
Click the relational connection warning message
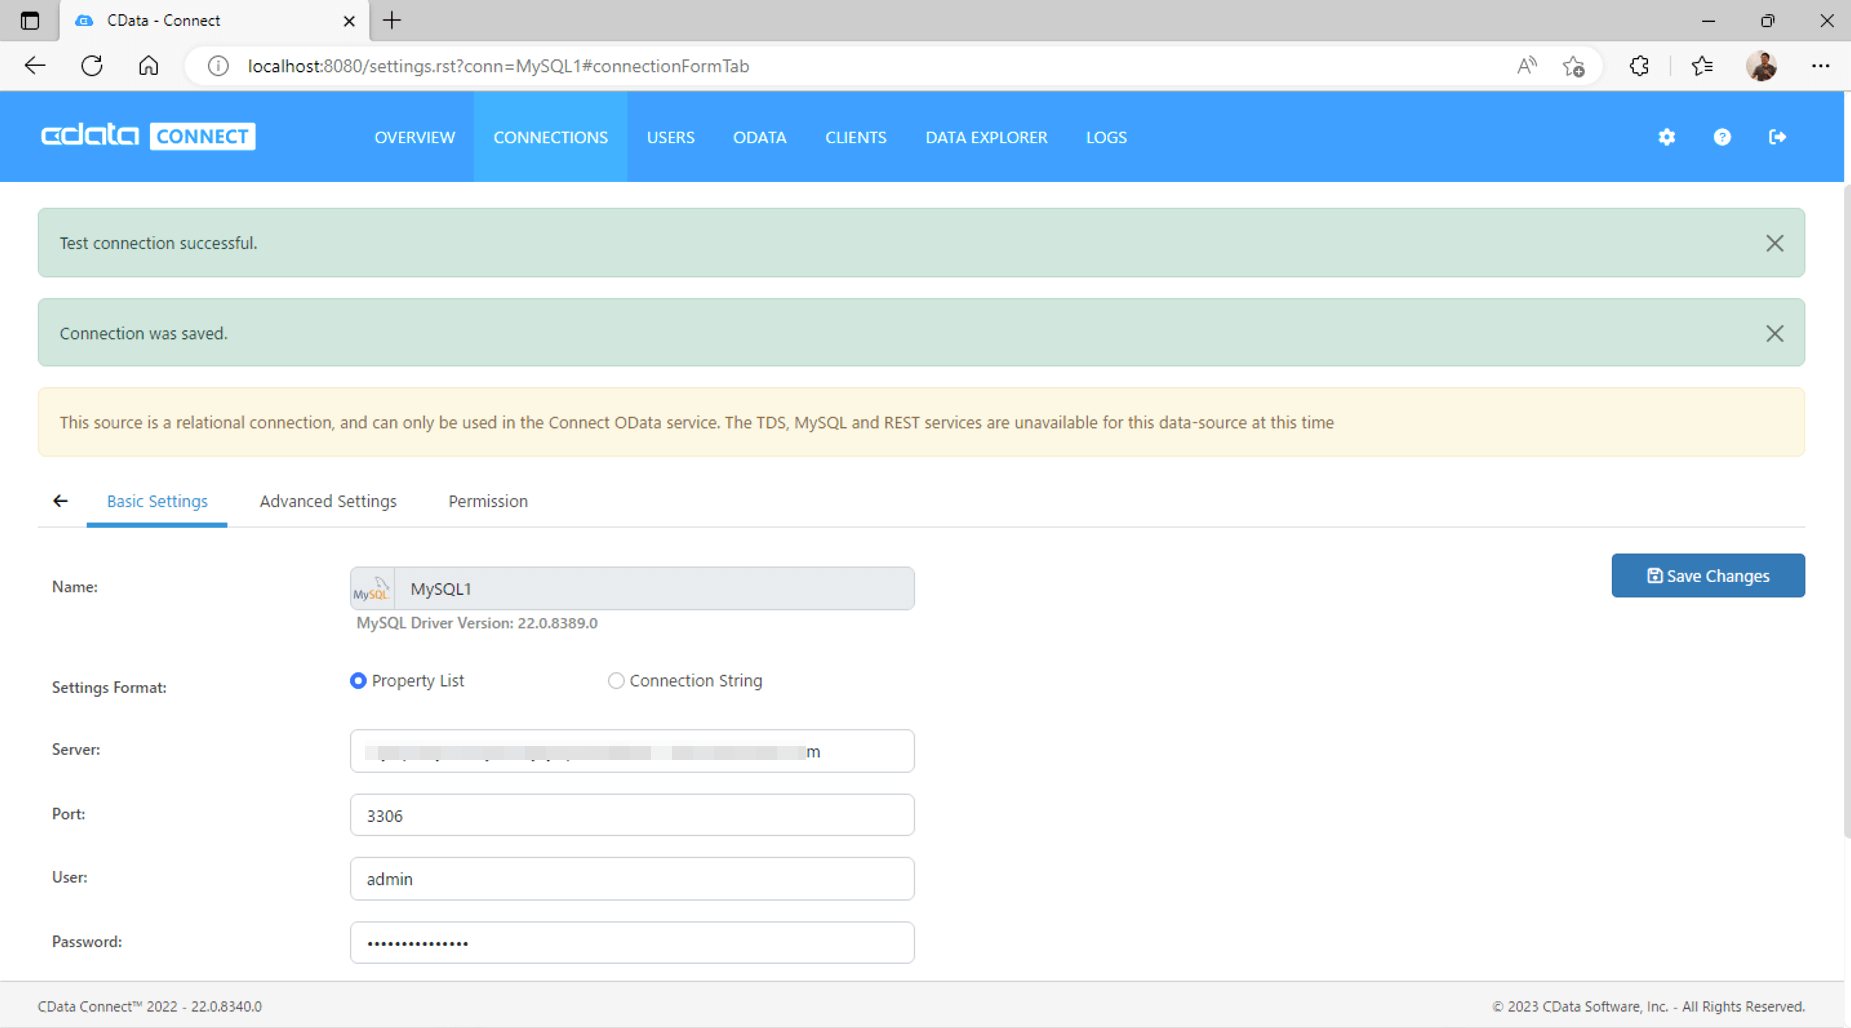click(921, 422)
